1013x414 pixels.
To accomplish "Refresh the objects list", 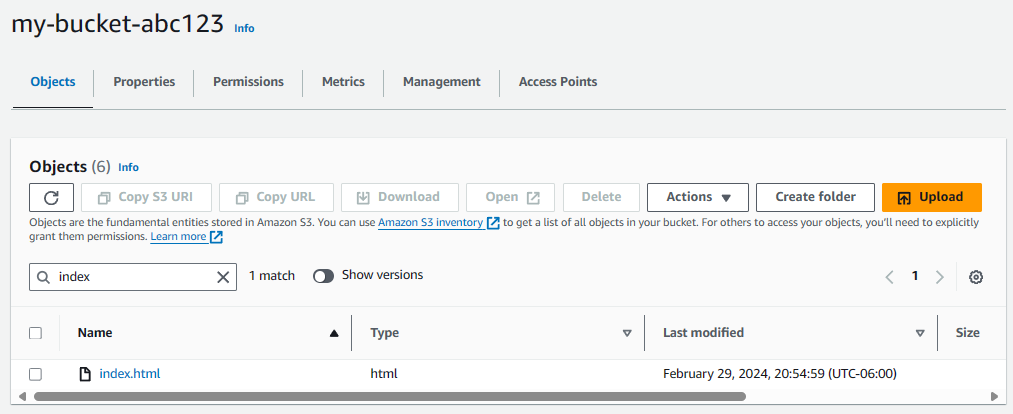I will tap(52, 197).
